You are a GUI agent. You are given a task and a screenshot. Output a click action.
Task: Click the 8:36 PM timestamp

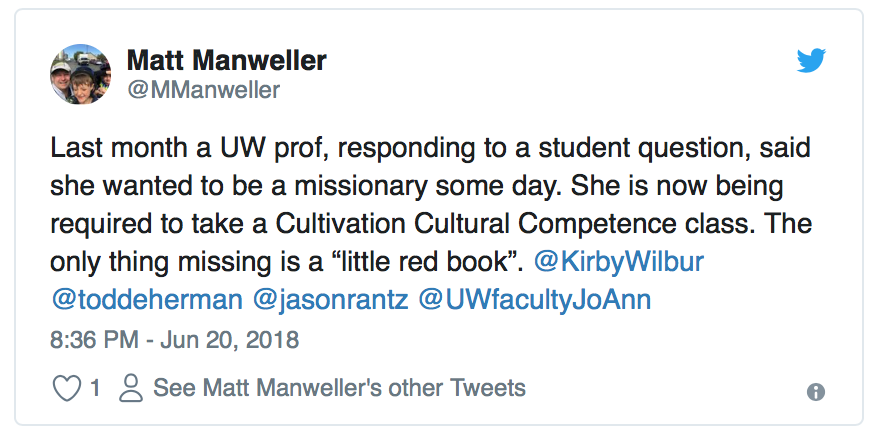coord(94,339)
